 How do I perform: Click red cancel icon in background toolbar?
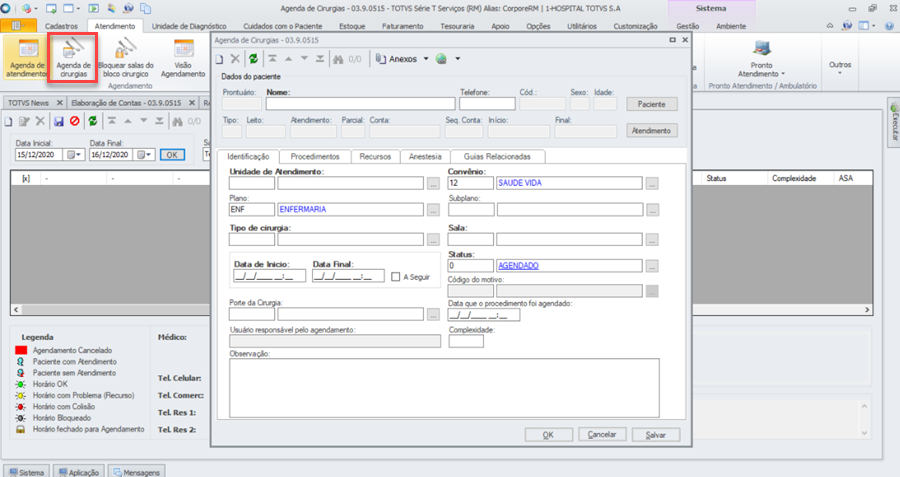pos(75,121)
